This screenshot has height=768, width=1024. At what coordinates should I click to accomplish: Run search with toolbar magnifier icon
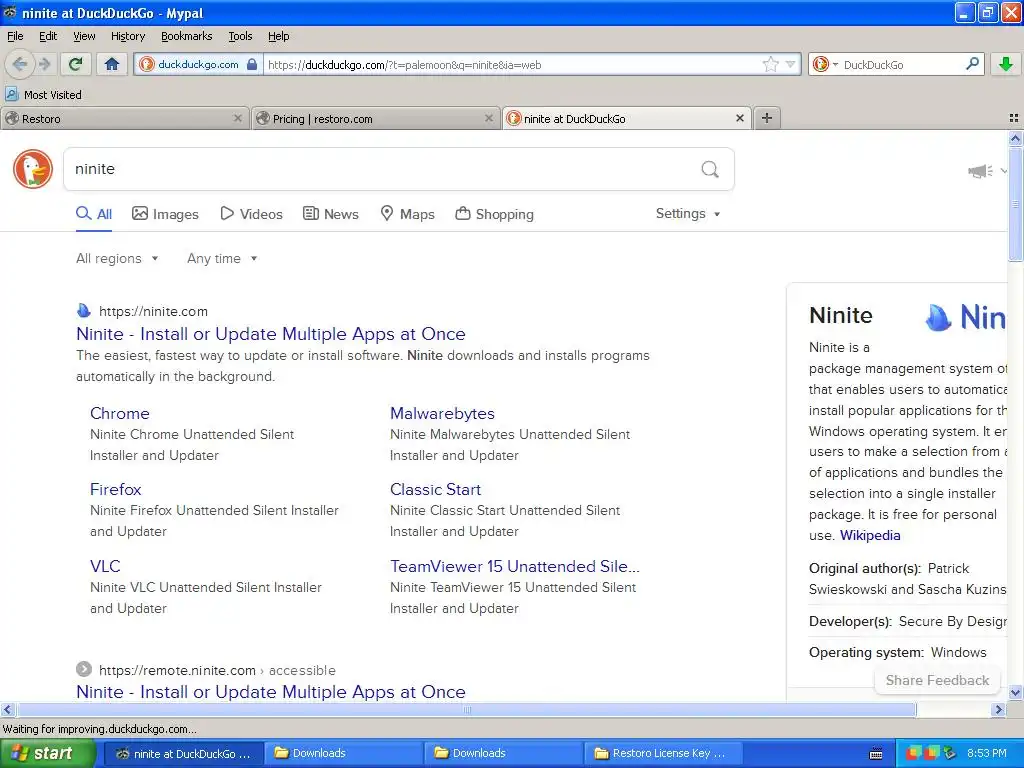[x=972, y=64]
